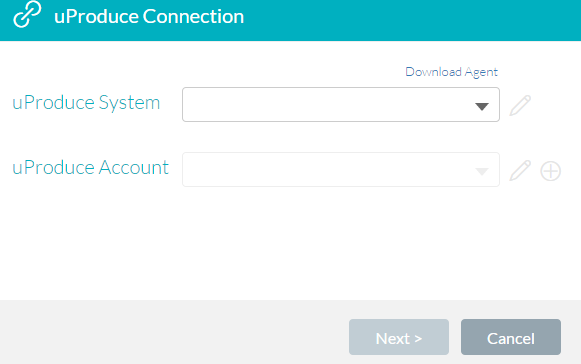The image size is (581, 364).
Task: Click the uProduce System label
Action: [x=86, y=103]
